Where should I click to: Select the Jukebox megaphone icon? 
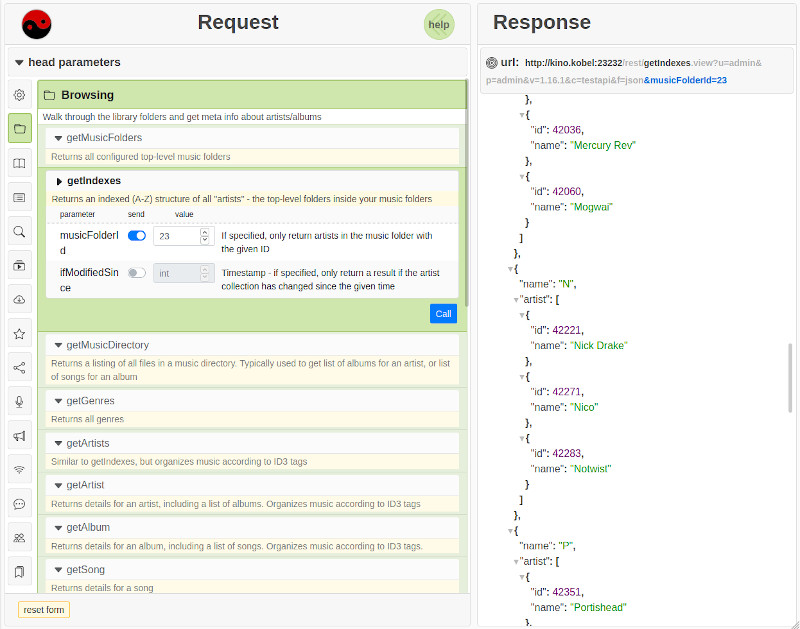18,435
